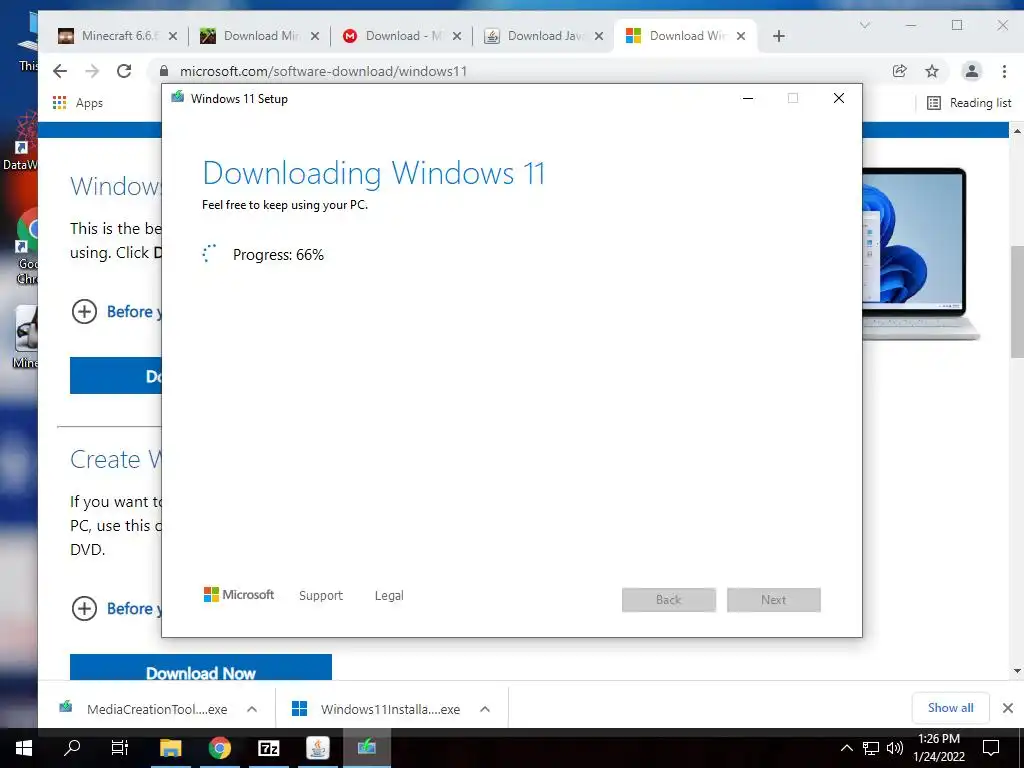This screenshot has width=1024, height=768.
Task: Close the Windows 11 Setup dialog
Action: tap(839, 99)
